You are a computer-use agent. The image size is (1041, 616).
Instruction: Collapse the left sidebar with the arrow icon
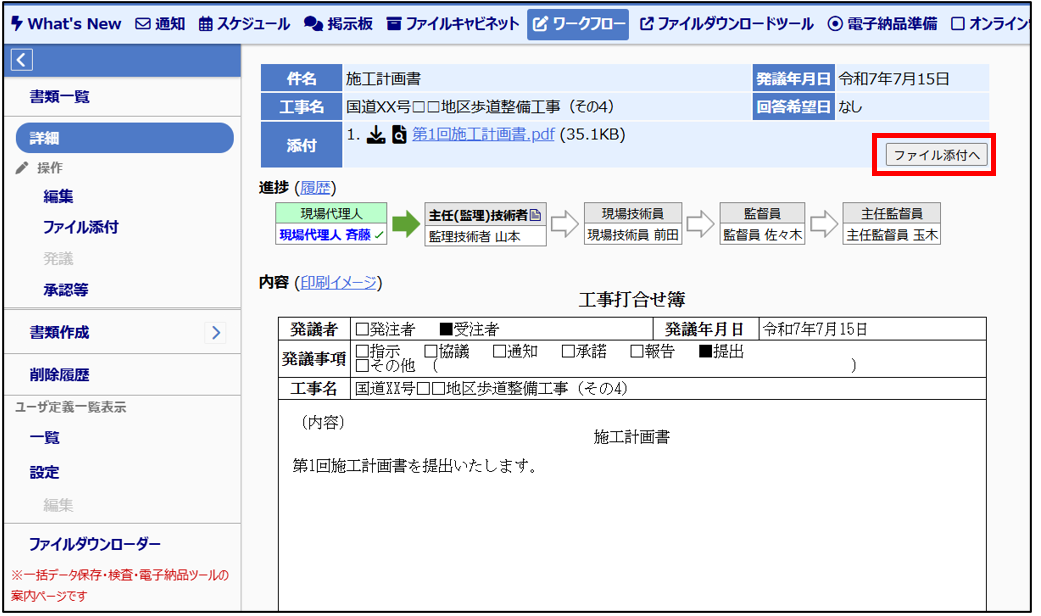pos(22,60)
